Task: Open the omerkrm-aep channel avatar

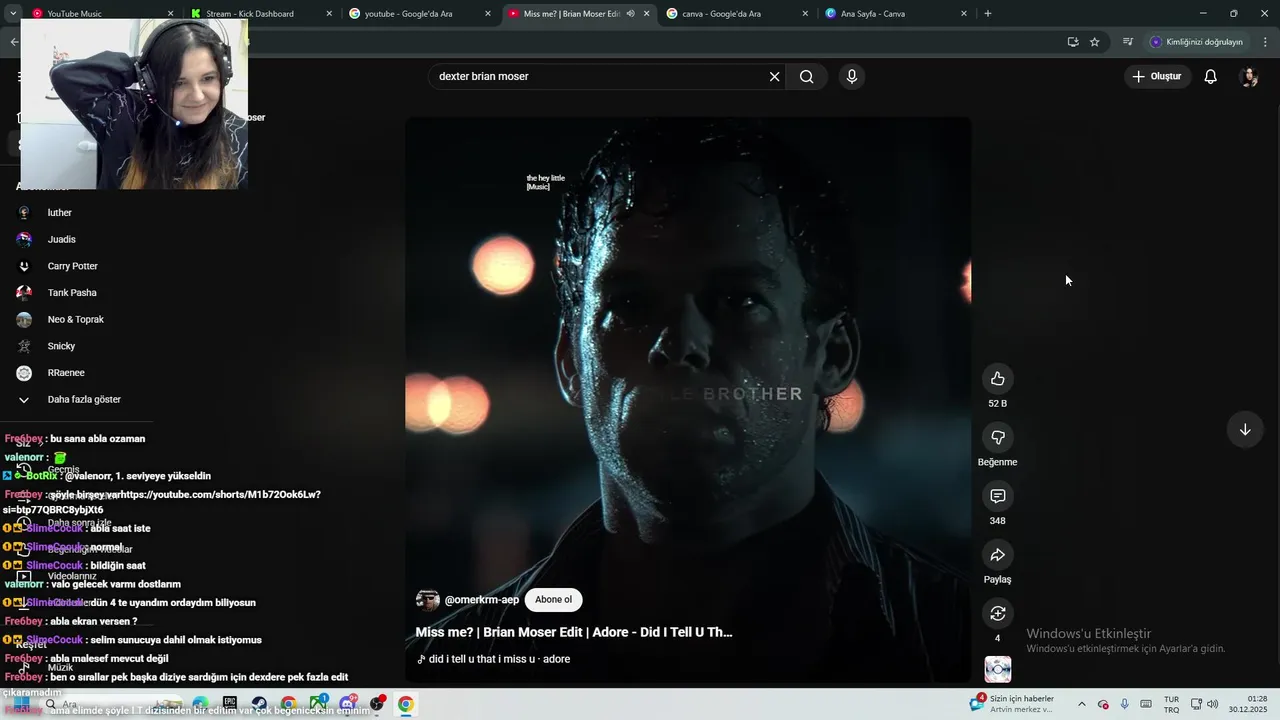Action: (428, 600)
